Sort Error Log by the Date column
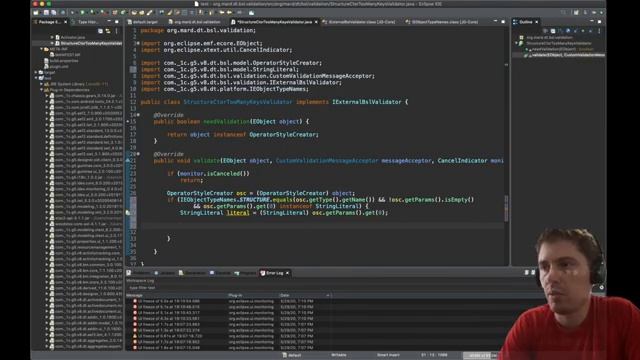The image size is (640, 360). pyautogui.click(x=304, y=295)
